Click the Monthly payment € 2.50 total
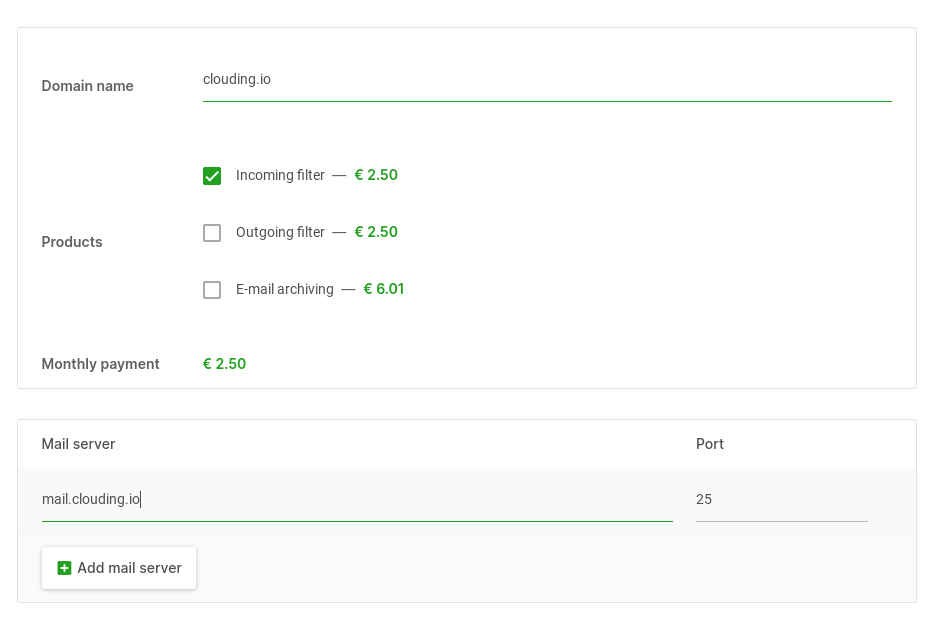Screen dimensions: 936x618 224,364
